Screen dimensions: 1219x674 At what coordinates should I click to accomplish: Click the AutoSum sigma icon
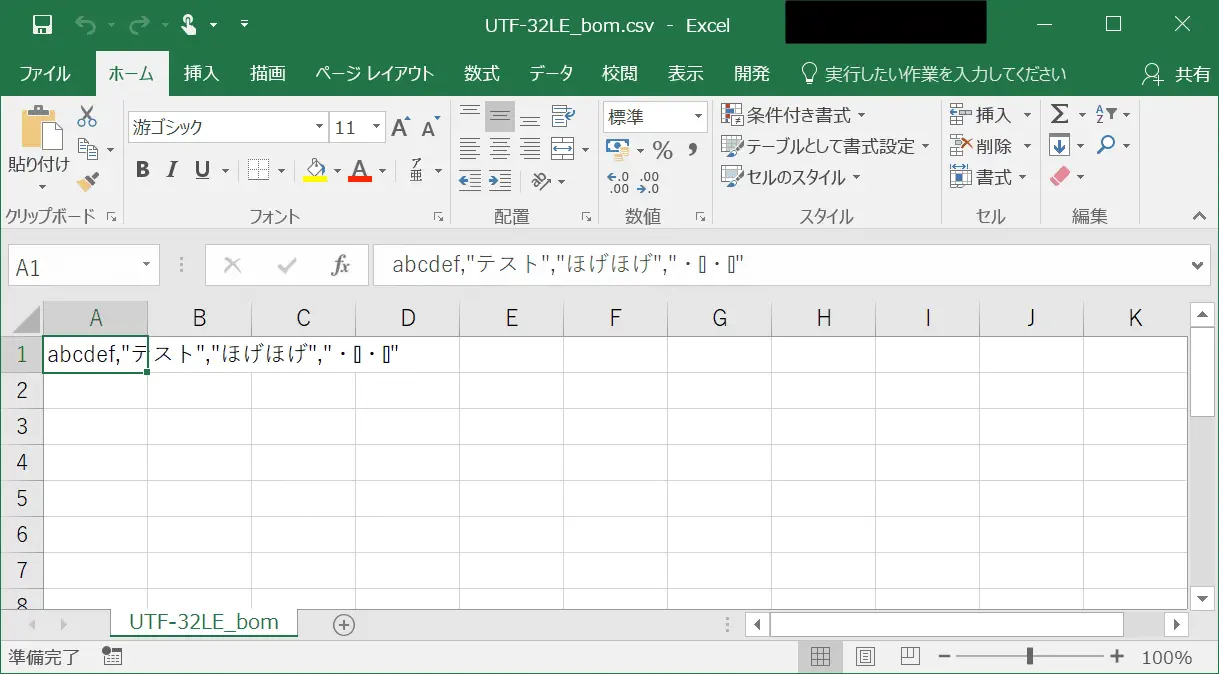1060,114
